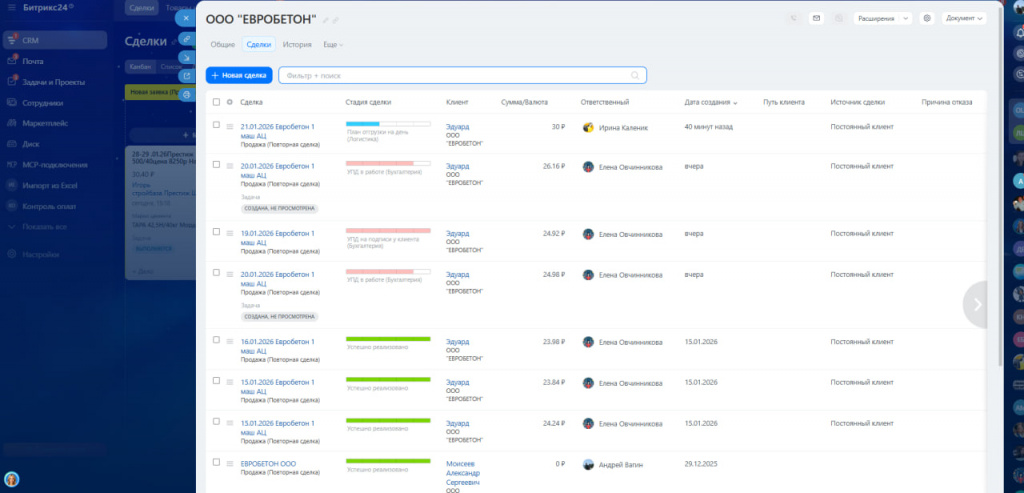Open Задачи и Проекты in sidebar

54,82
